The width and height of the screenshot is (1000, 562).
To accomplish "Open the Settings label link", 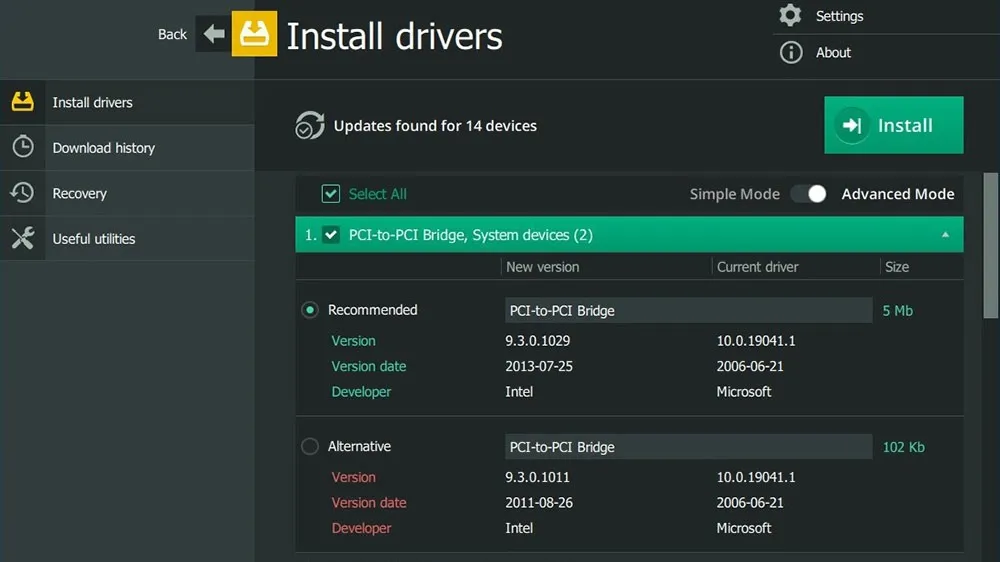I will (x=839, y=16).
